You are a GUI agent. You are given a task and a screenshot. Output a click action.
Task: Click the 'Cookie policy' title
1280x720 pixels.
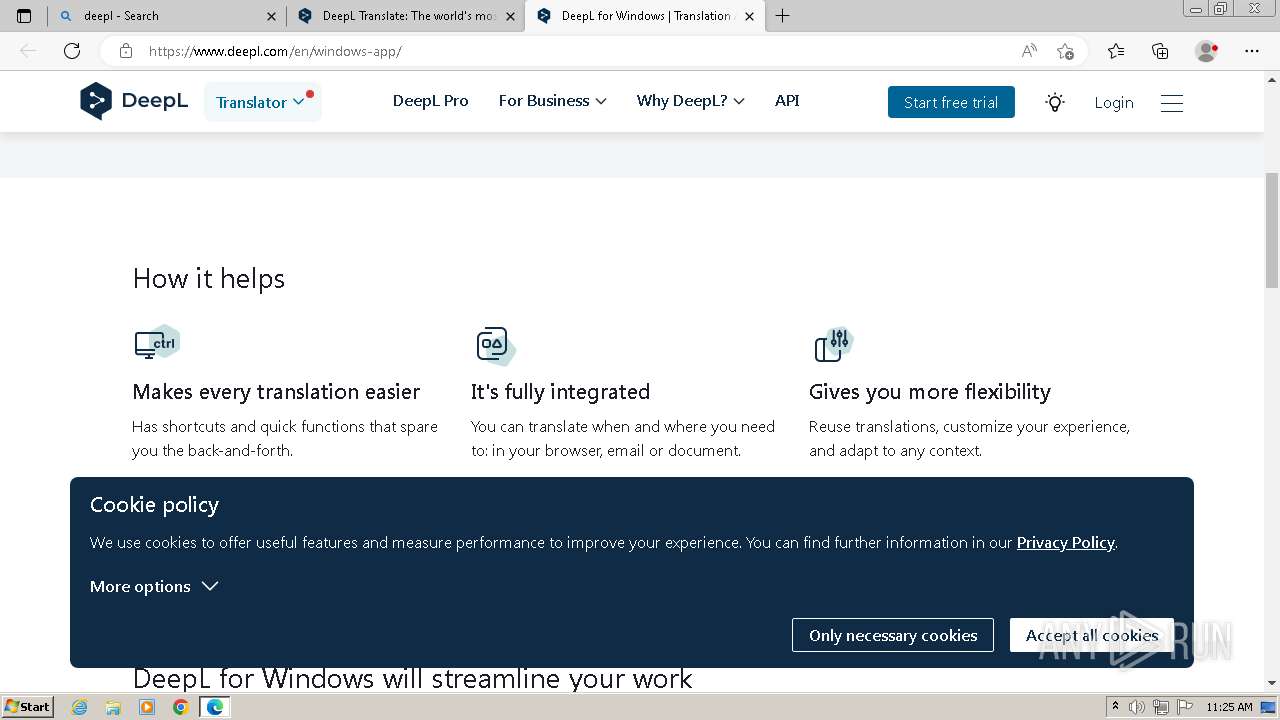(x=154, y=505)
